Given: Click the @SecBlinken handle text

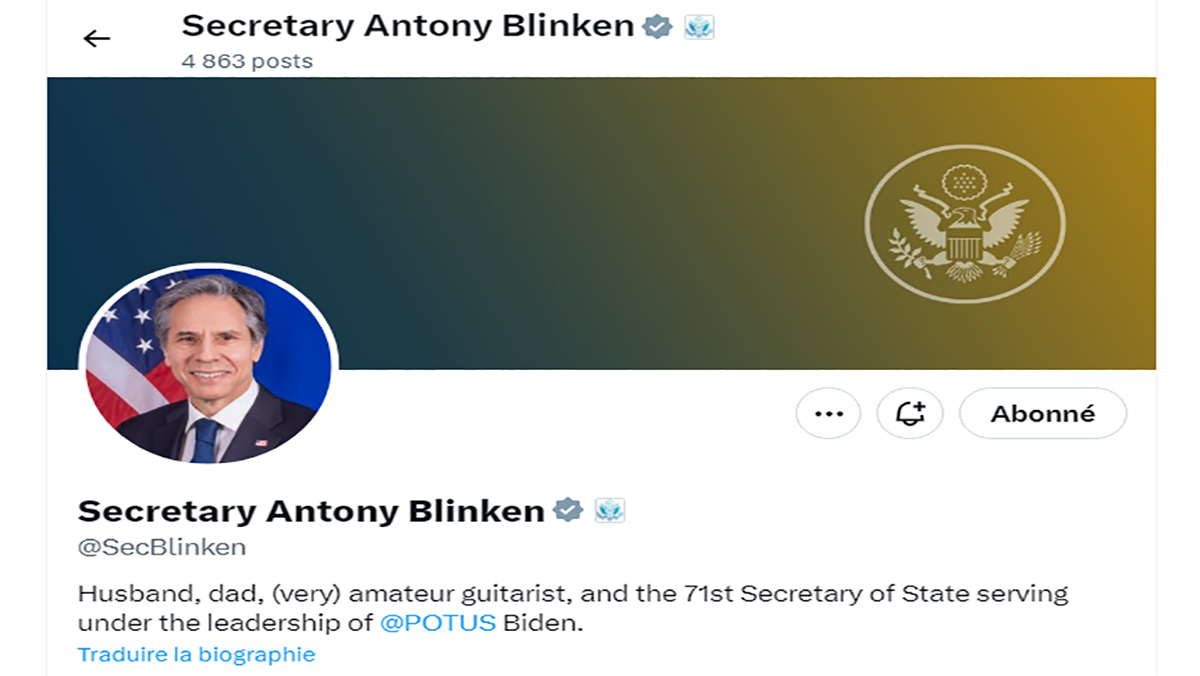Looking at the screenshot, I should 162,547.
